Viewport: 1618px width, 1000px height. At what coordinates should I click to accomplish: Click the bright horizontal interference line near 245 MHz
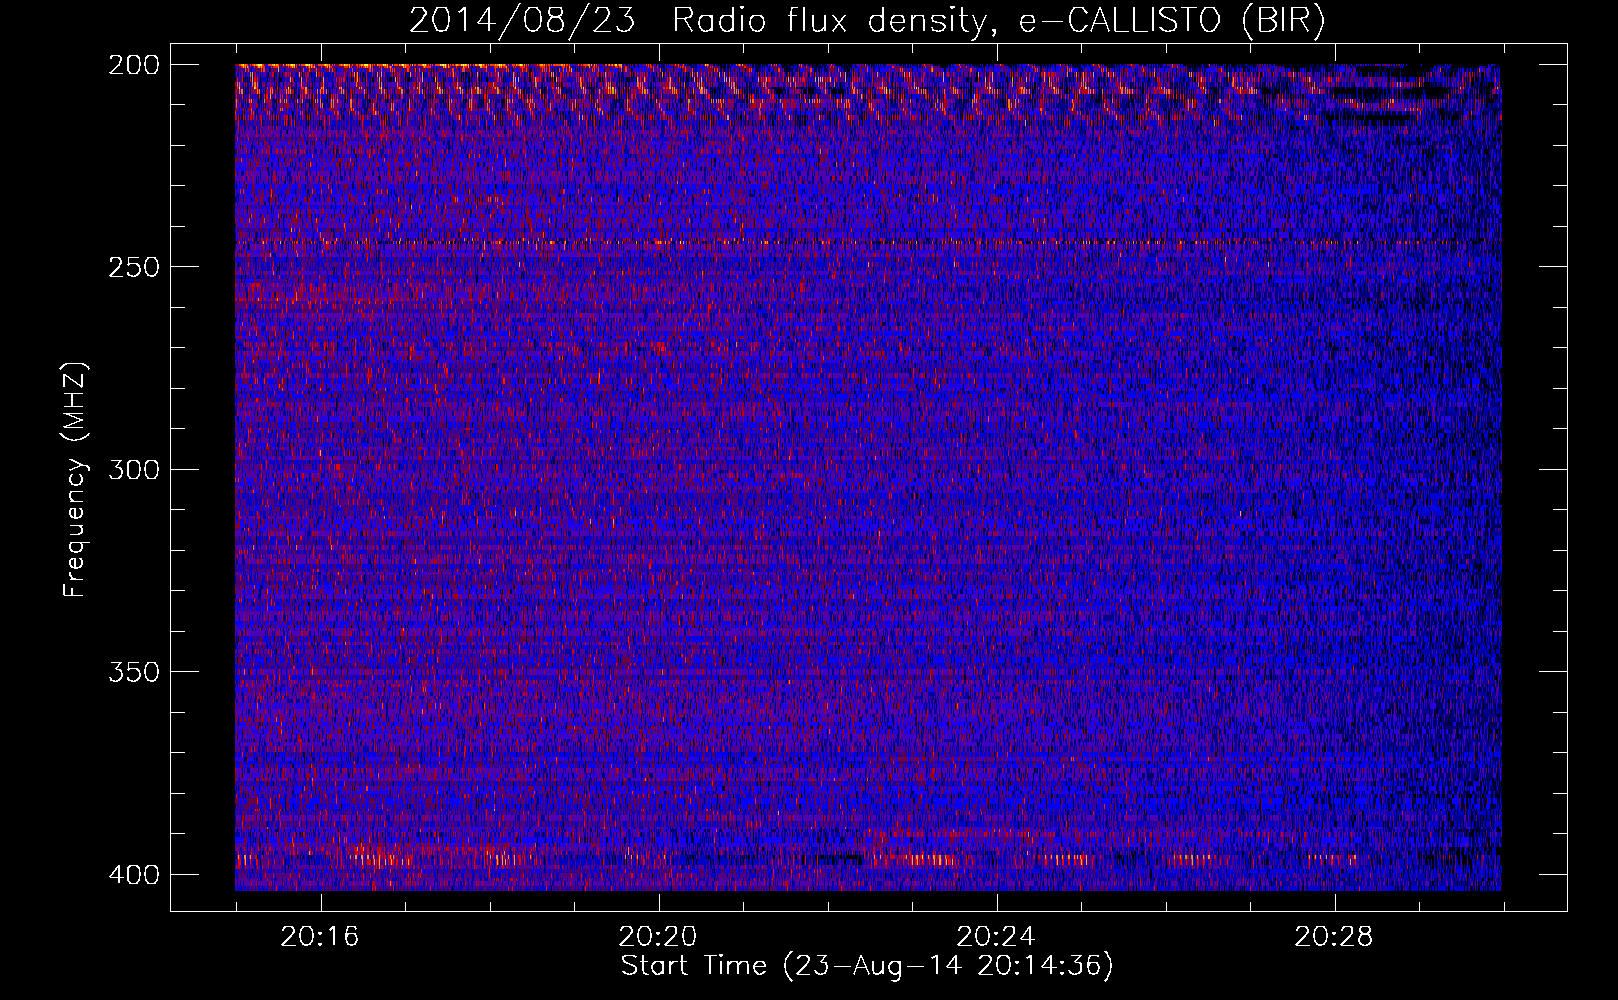click(868, 243)
